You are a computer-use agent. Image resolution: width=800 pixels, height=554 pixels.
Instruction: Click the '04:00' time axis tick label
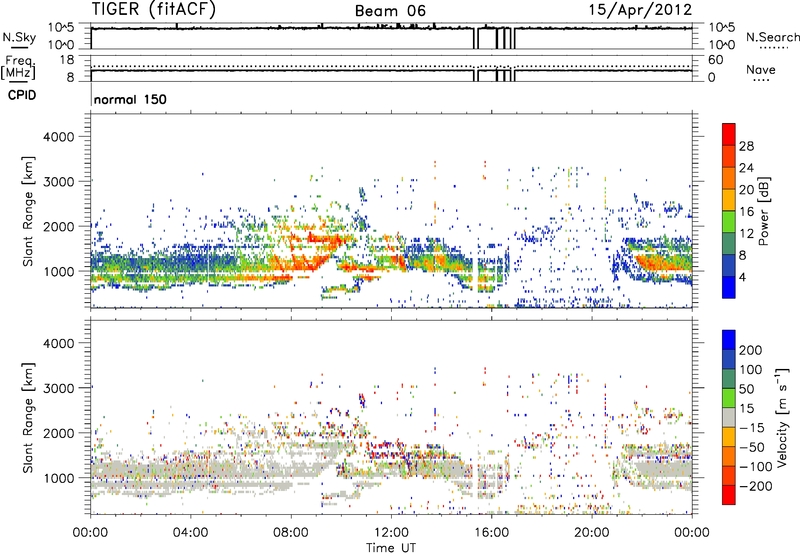pyautogui.click(x=191, y=533)
